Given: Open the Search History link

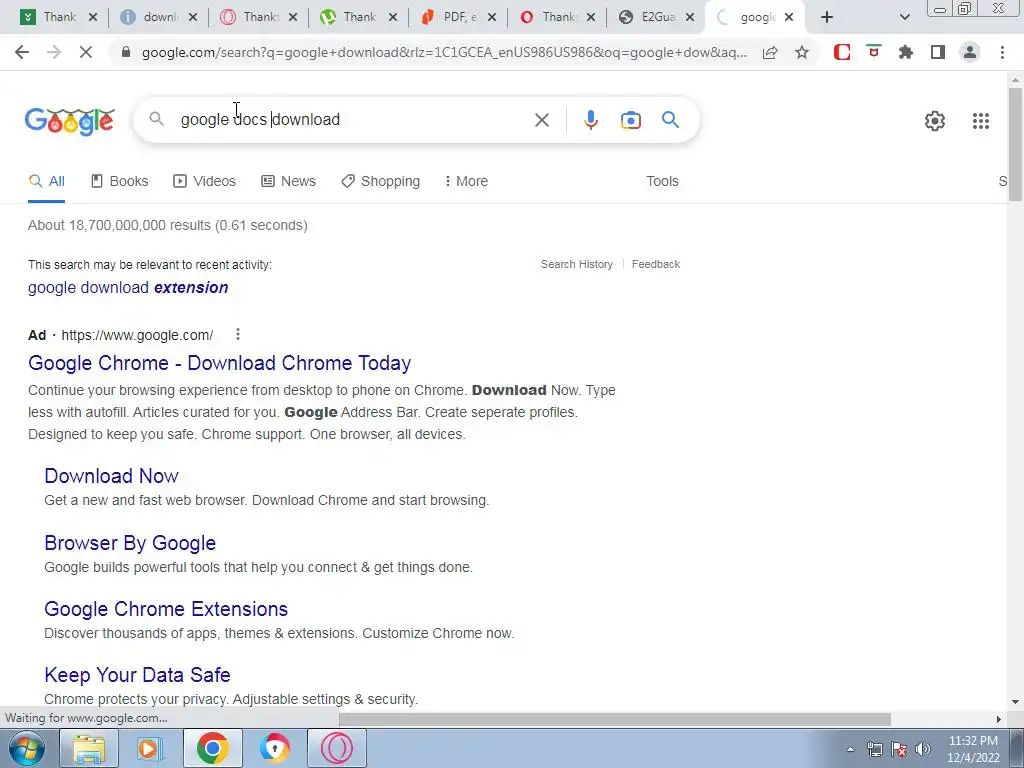Looking at the screenshot, I should [577, 264].
